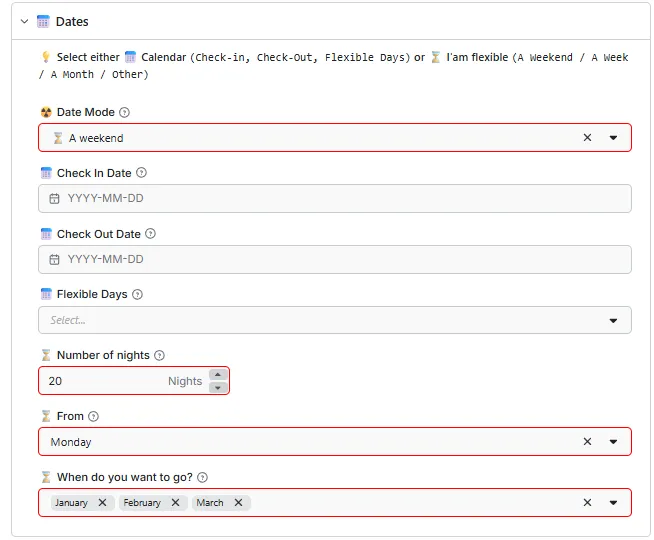
Task: Decrease the number of nights
Action: click(x=218, y=387)
